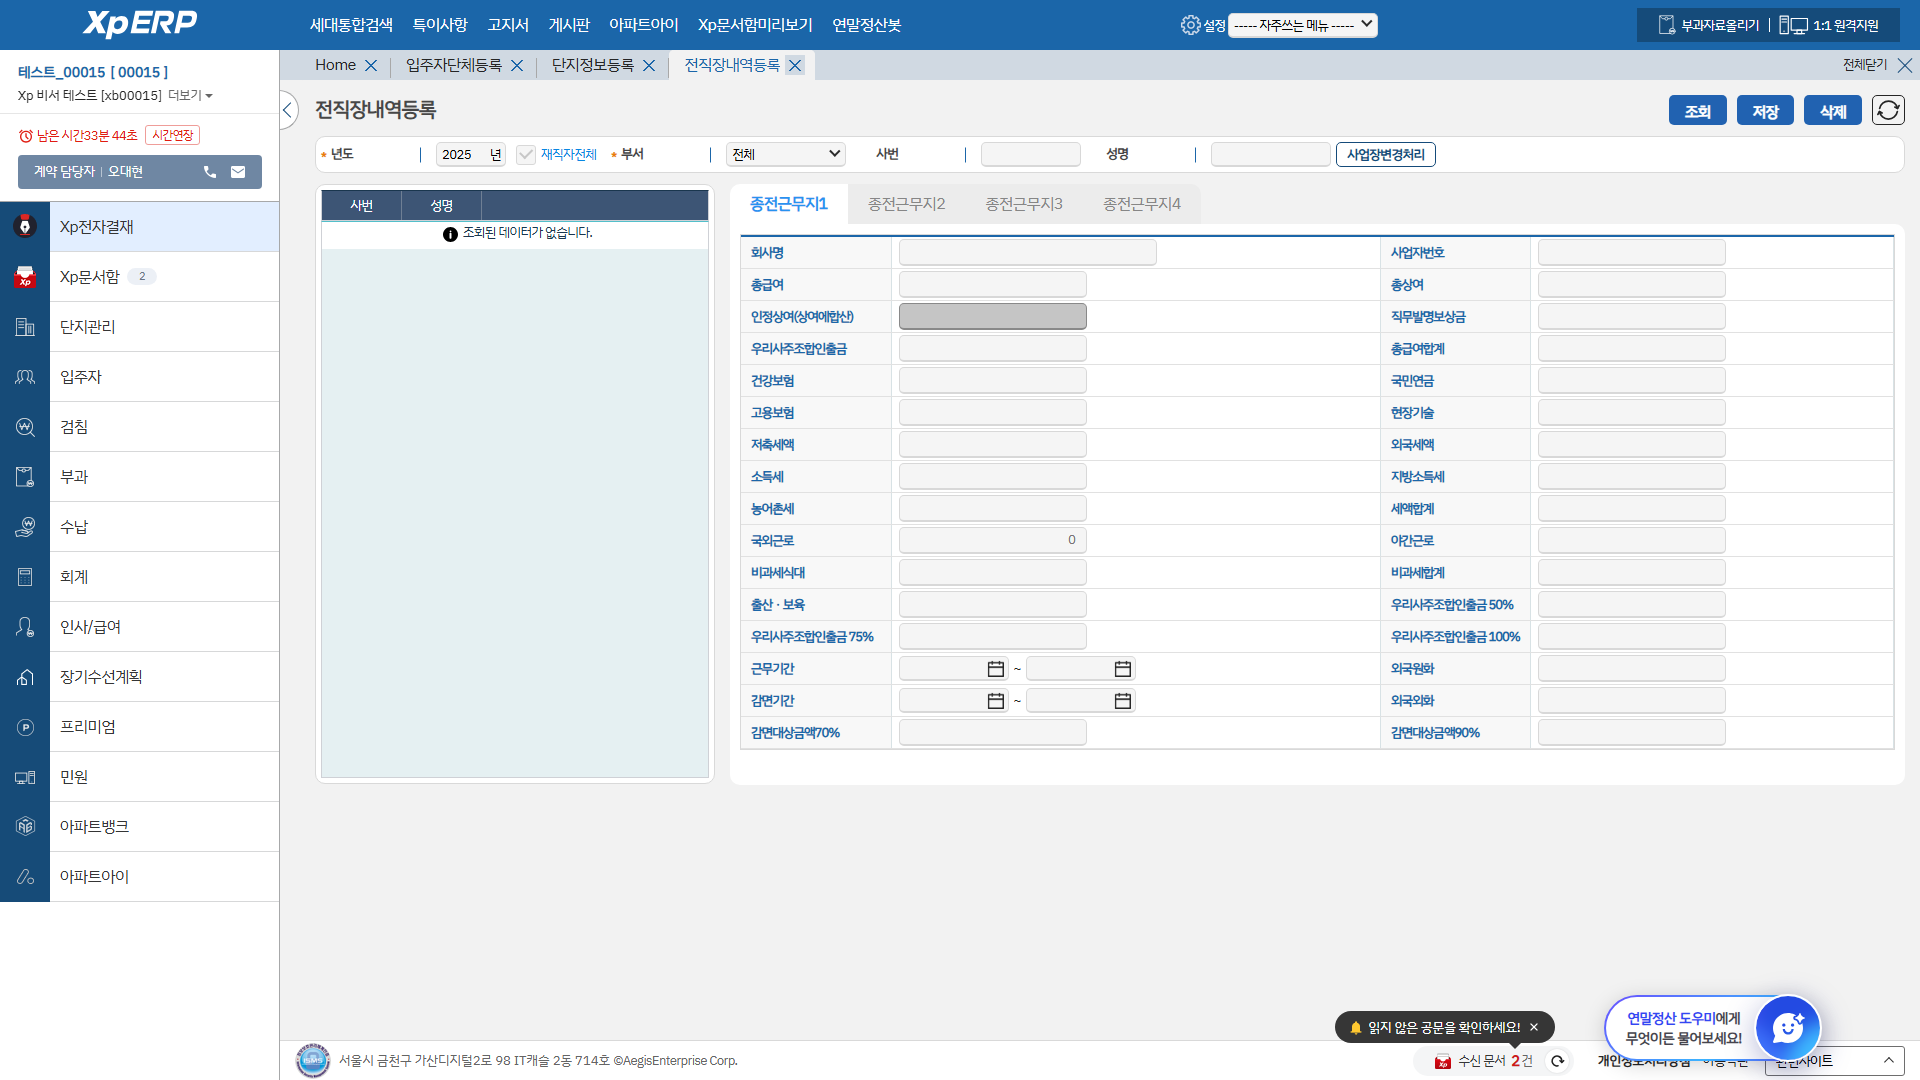Open the chatbot assistant icon

click(x=1787, y=1027)
